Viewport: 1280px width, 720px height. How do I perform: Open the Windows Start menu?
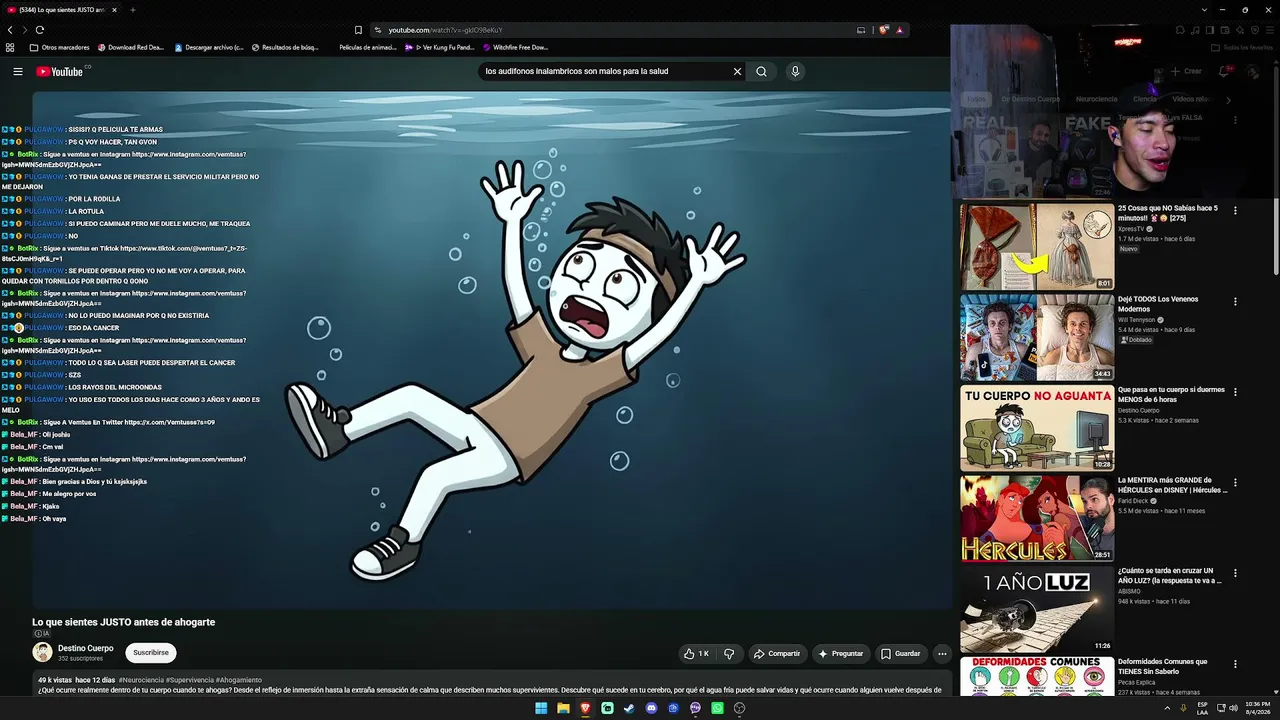(541, 708)
